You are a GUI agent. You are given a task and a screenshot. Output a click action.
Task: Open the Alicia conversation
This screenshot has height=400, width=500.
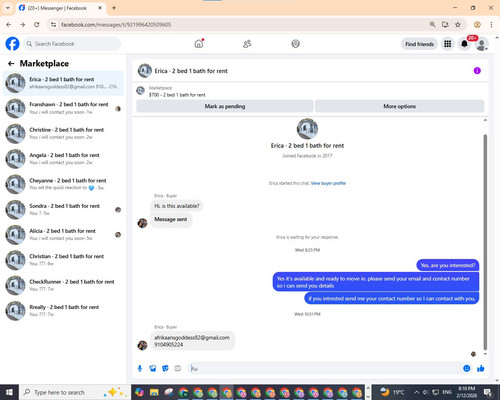coord(63,234)
